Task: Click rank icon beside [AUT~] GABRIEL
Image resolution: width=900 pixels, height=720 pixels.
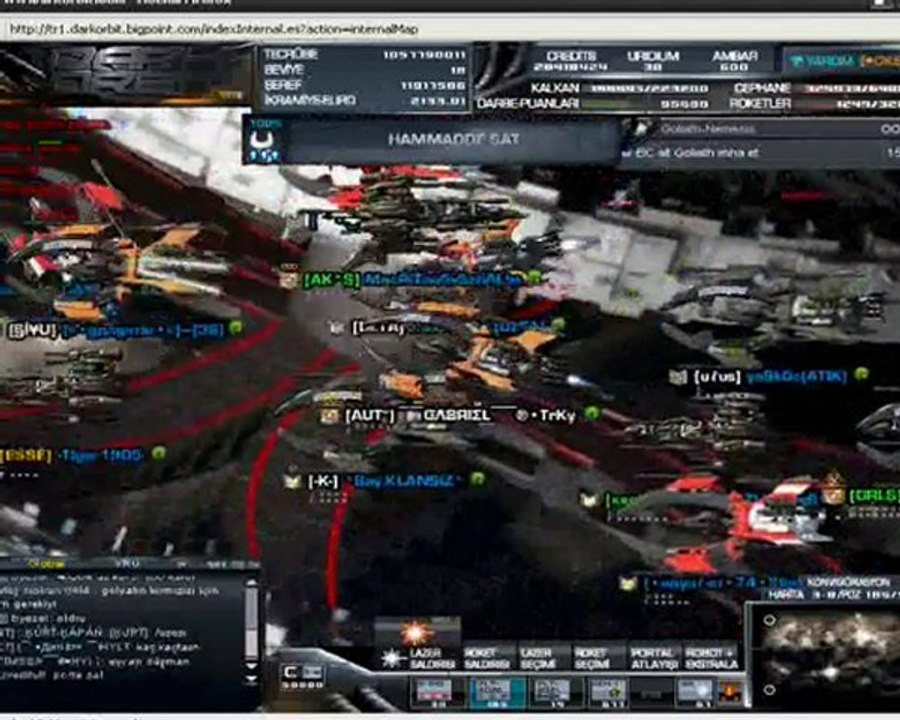Action: pyautogui.click(x=329, y=416)
